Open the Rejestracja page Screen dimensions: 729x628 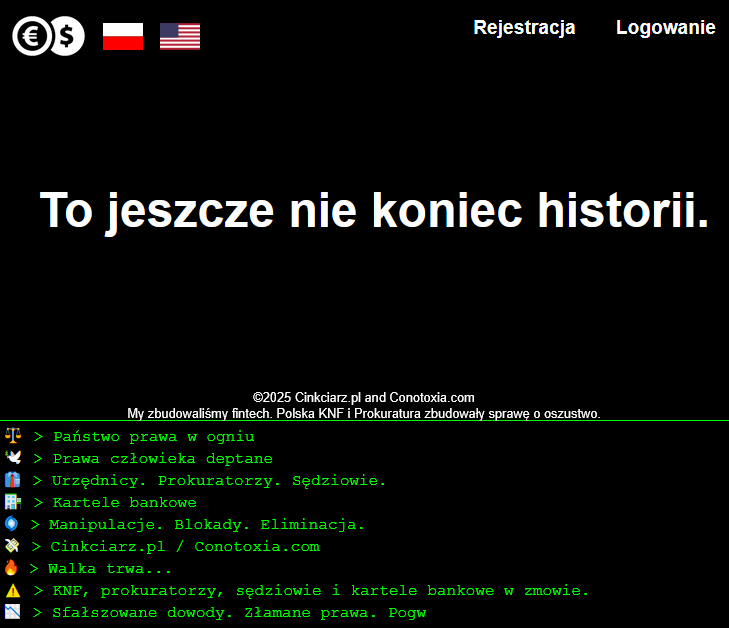coord(524,28)
